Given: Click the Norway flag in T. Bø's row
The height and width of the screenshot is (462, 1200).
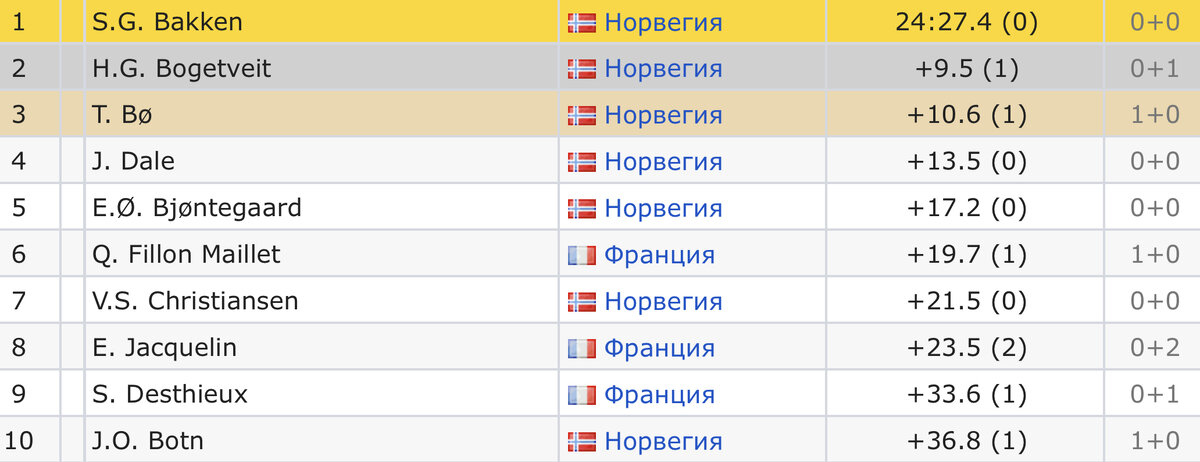Looking at the screenshot, I should [581, 115].
